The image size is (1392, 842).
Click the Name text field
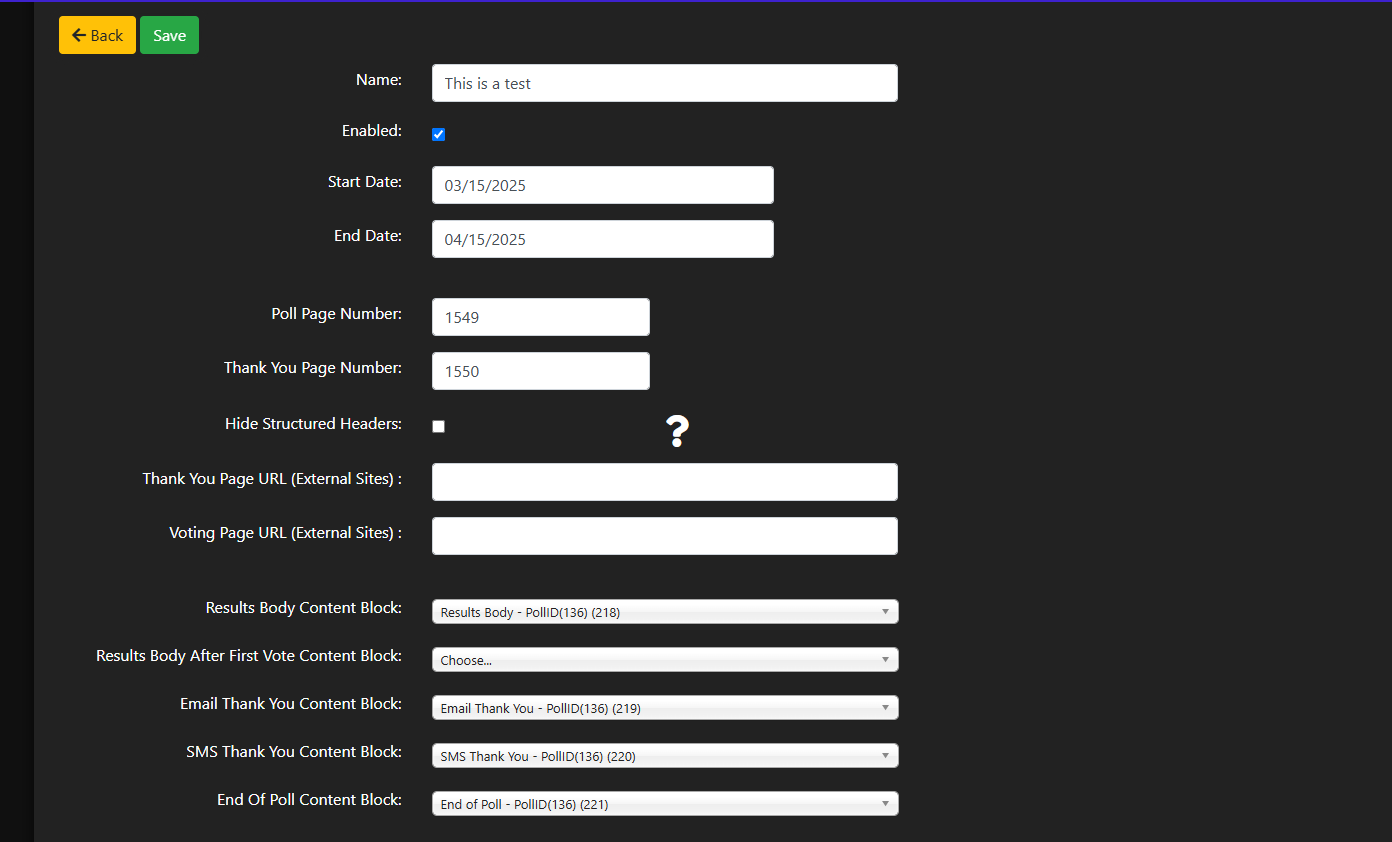coord(664,83)
